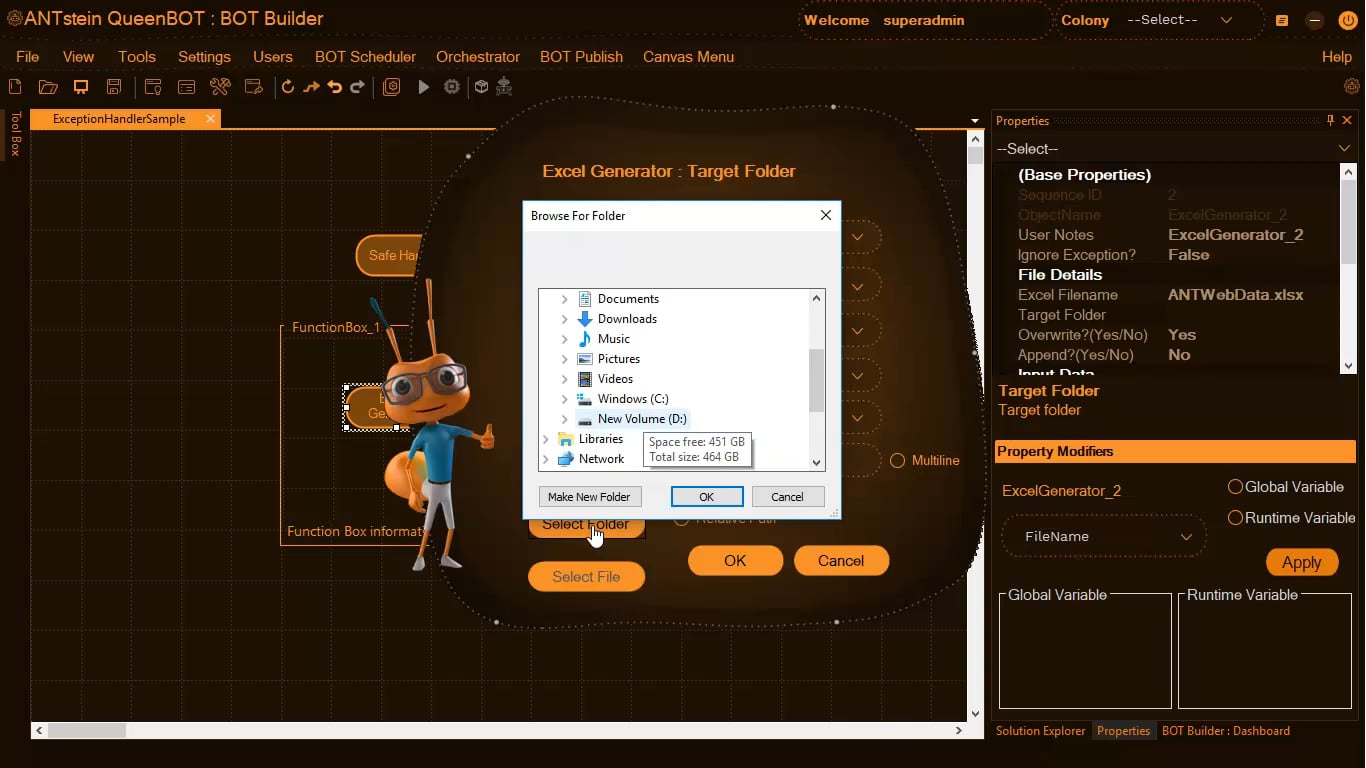The width and height of the screenshot is (1366, 768).
Task: Close the ExceptionHandlerSample tab
Action: tap(210, 118)
